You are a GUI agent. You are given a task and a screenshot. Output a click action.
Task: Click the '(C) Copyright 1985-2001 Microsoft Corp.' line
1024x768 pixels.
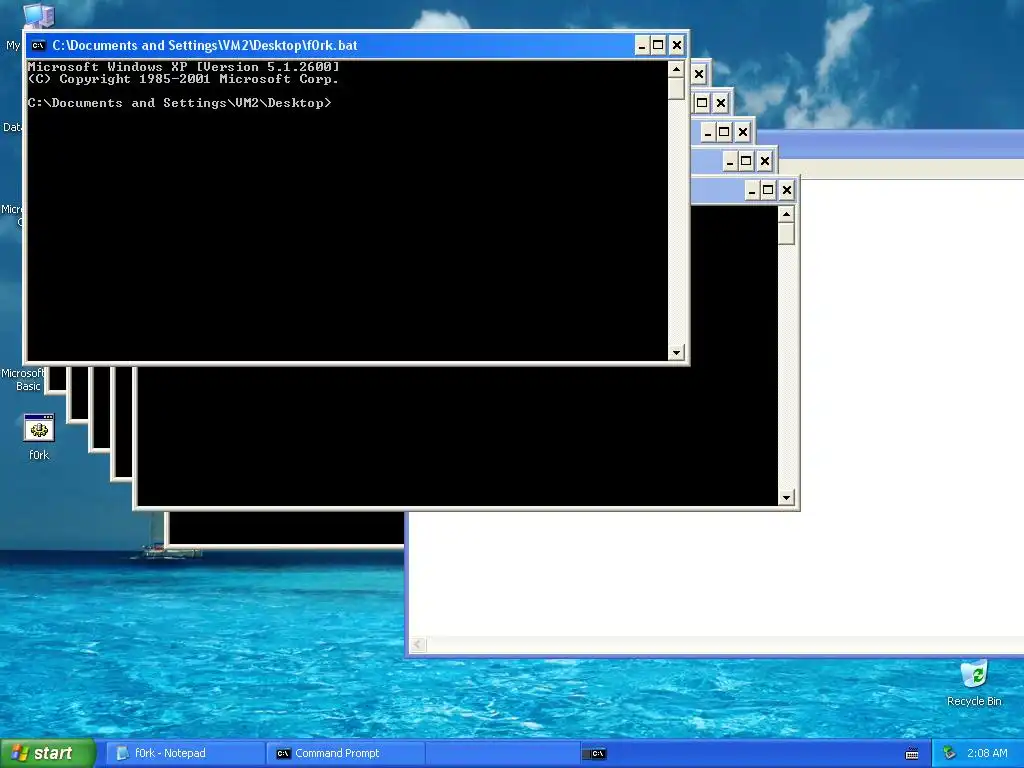coord(184,79)
